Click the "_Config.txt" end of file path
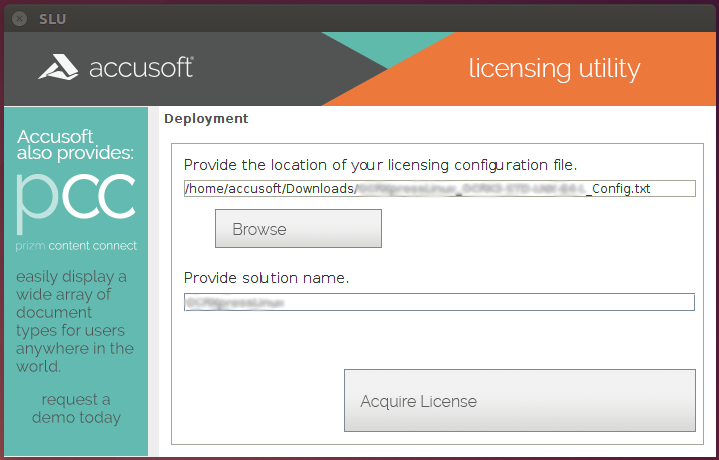 618,188
